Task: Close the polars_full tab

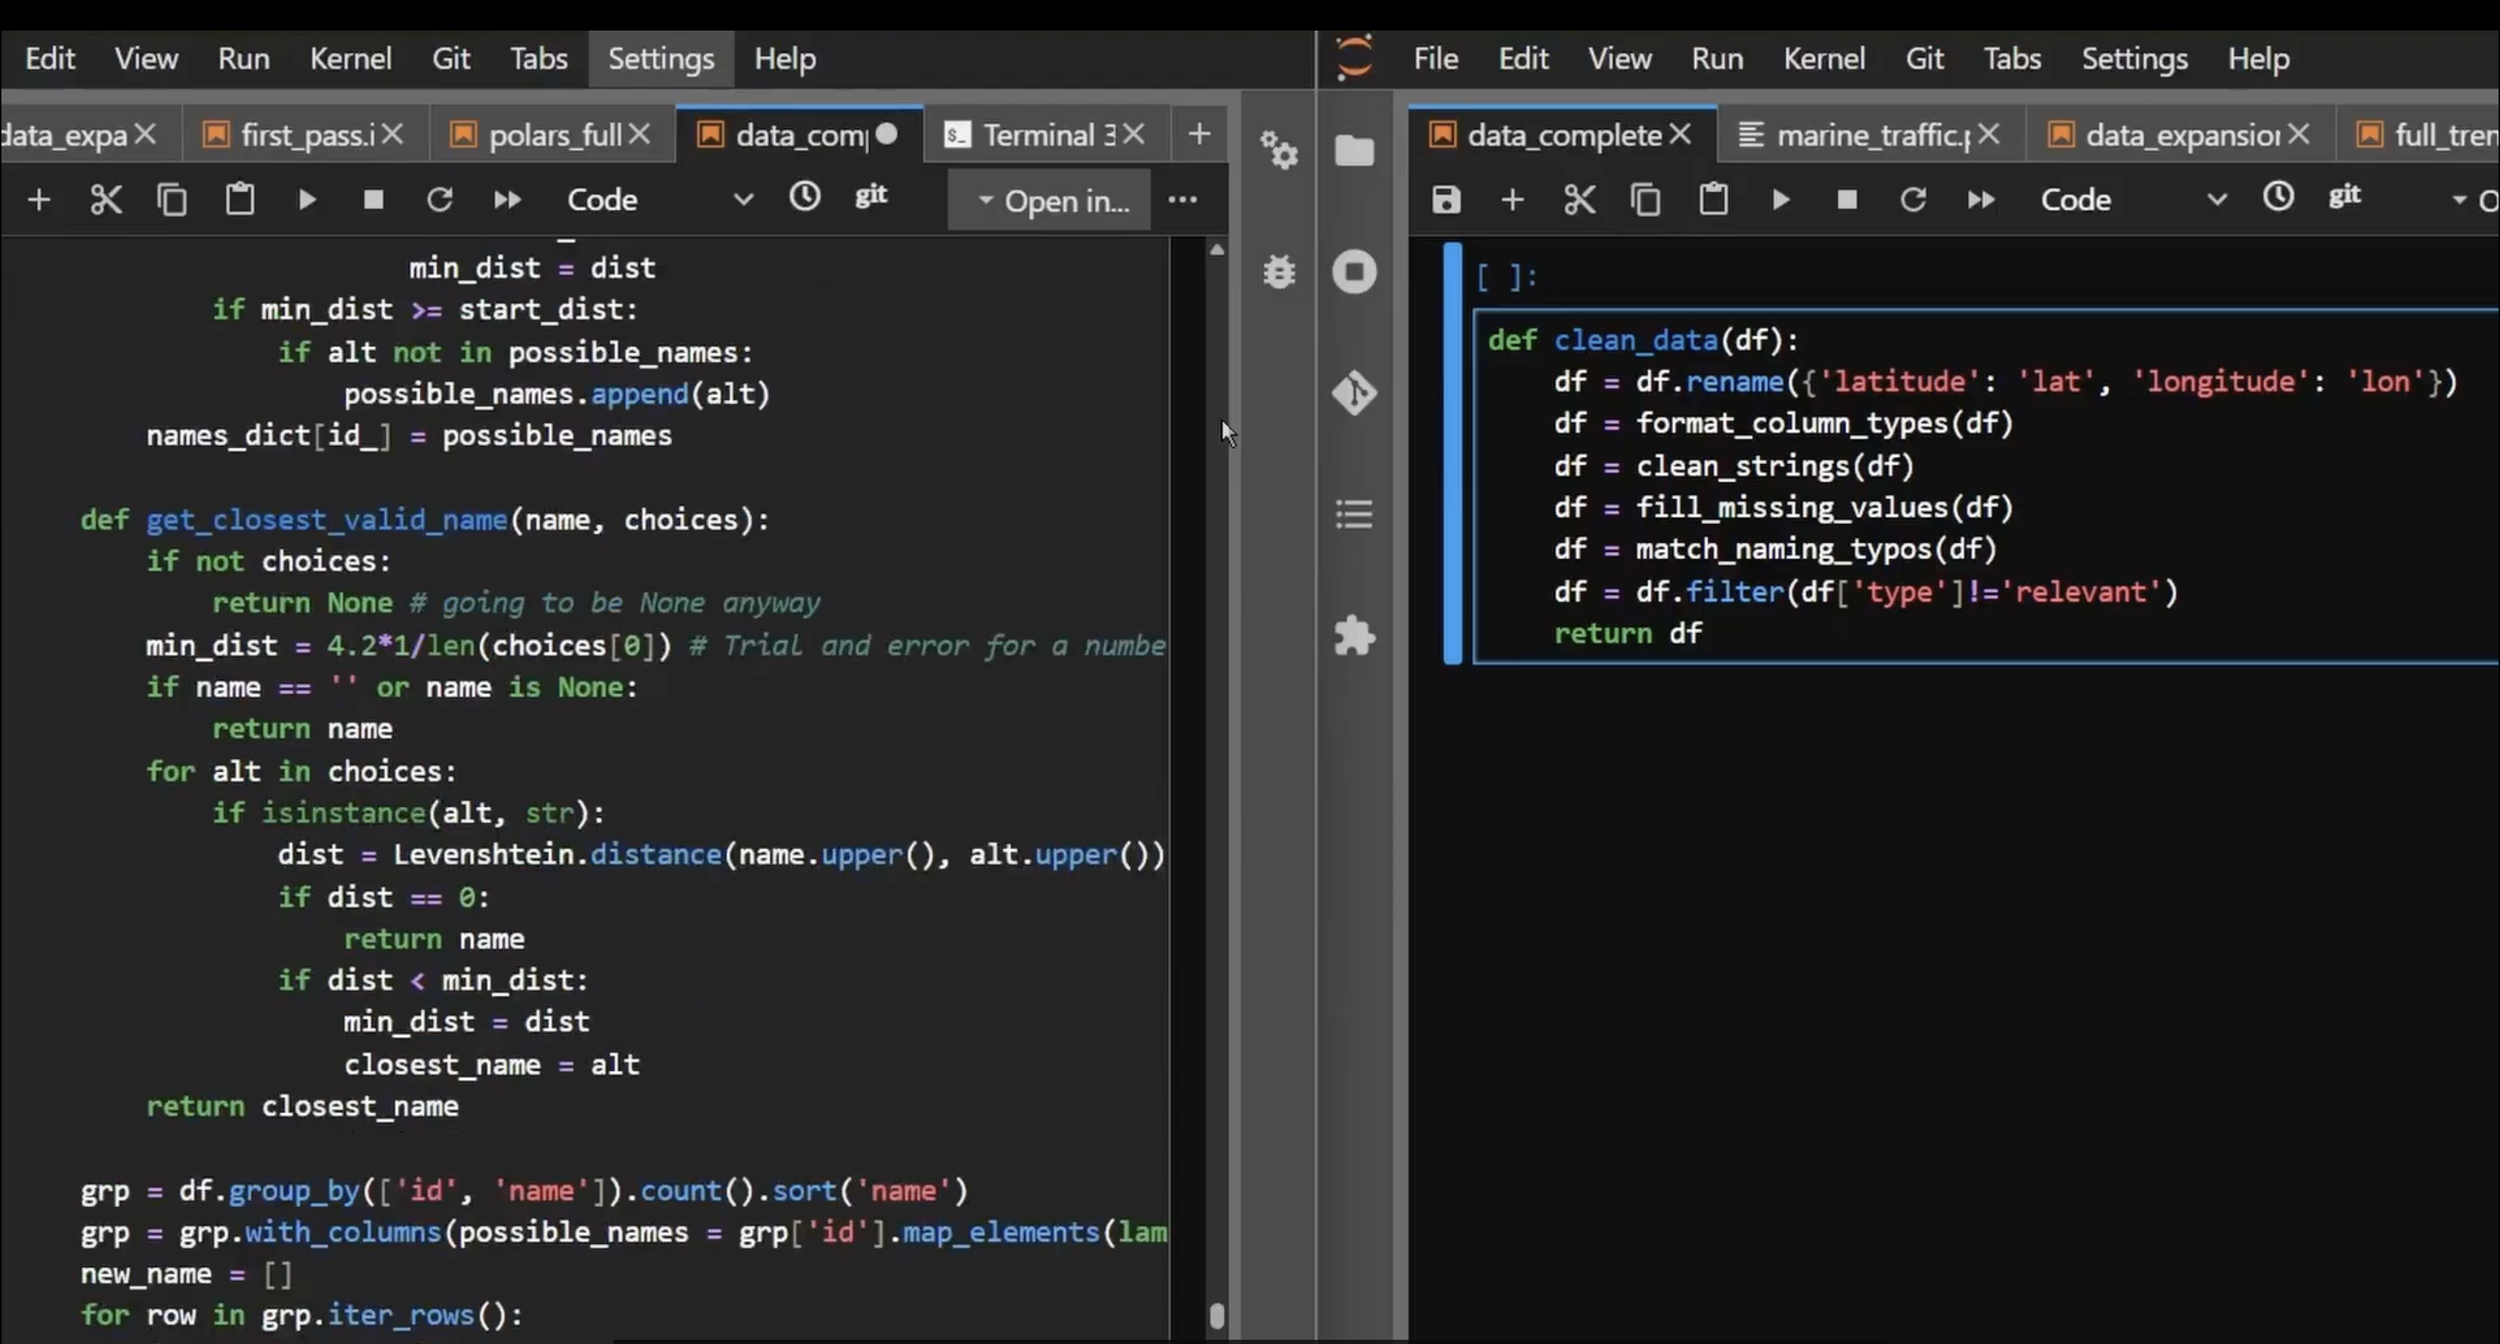Action: [x=640, y=134]
